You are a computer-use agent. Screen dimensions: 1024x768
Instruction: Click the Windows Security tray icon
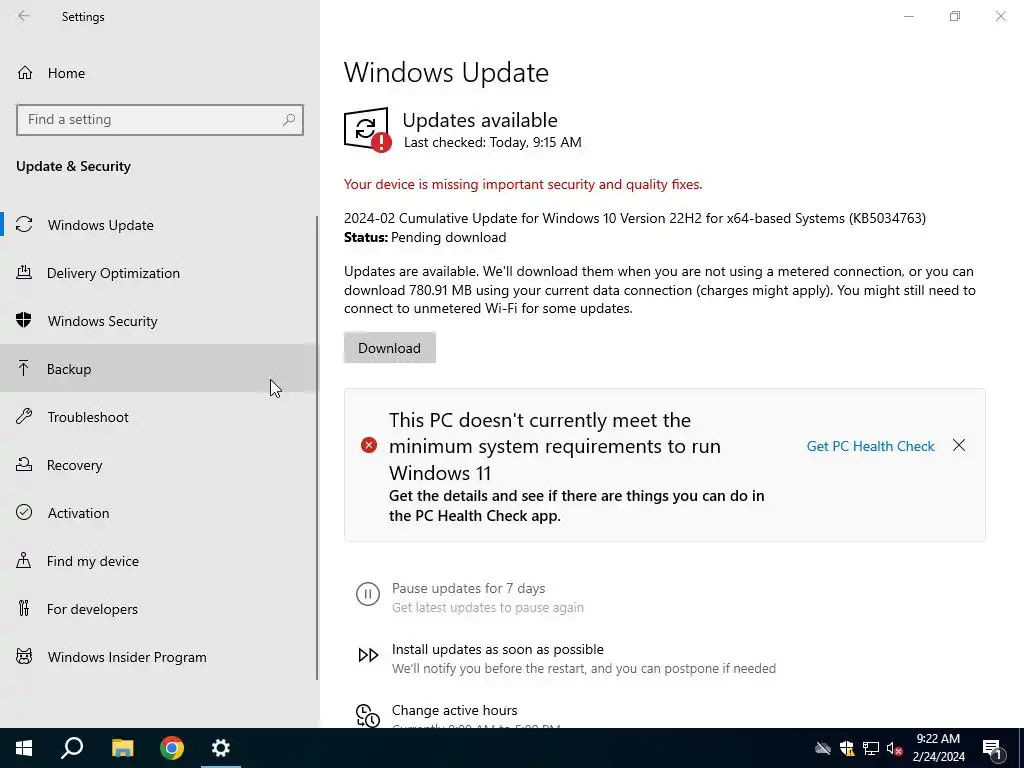click(847, 748)
